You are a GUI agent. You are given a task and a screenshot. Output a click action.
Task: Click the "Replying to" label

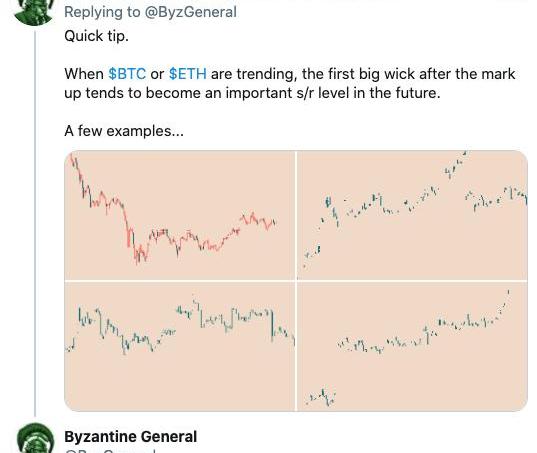click(102, 12)
